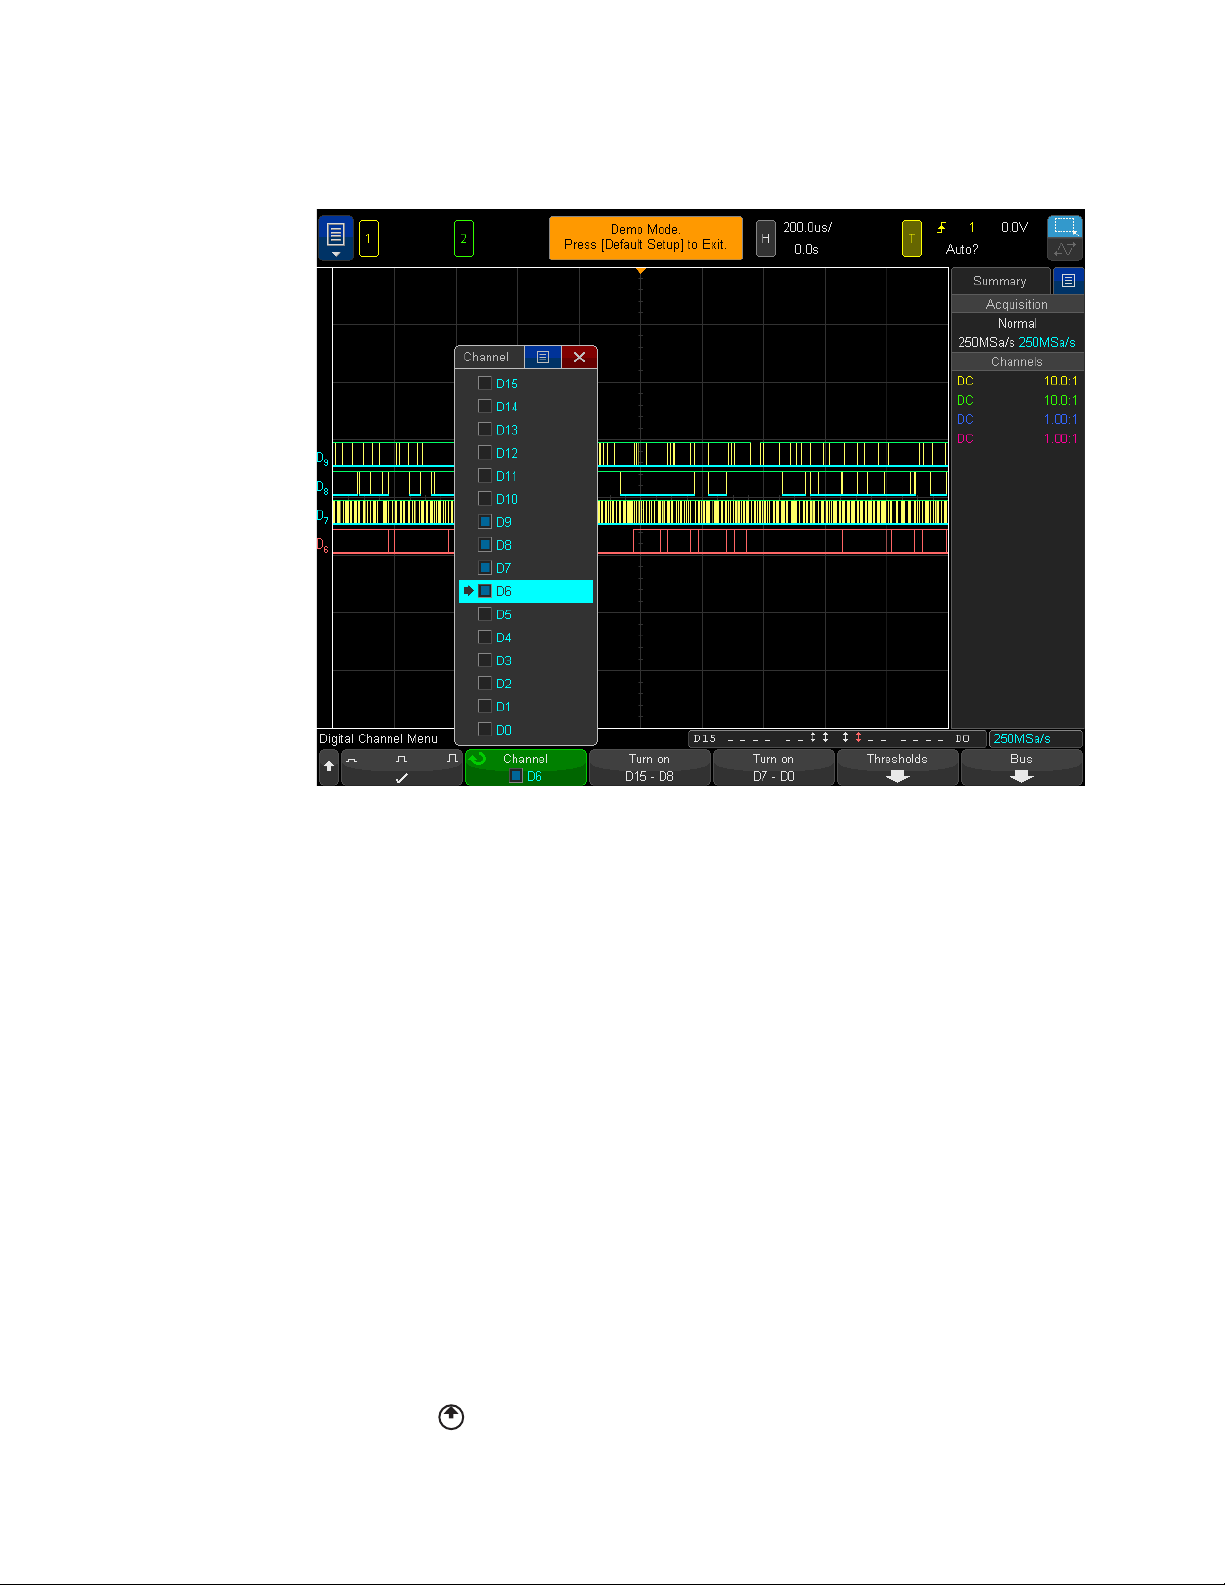Enable the D0 checkbox

[x=485, y=729]
